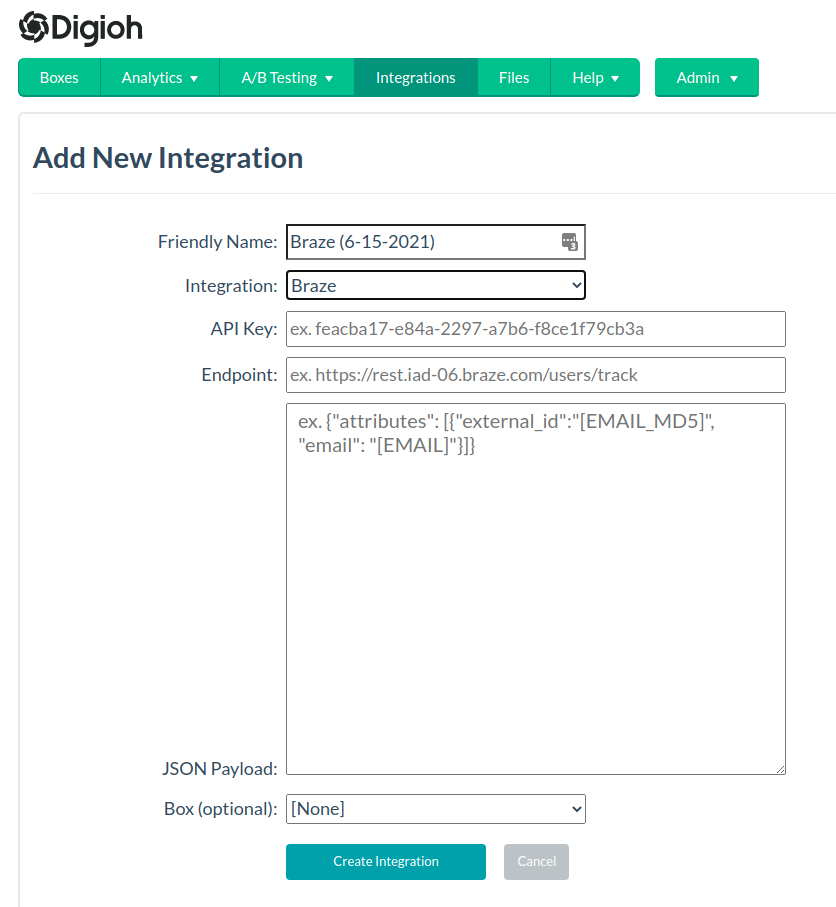
Task: Click the Integration label
Action: [231, 286]
